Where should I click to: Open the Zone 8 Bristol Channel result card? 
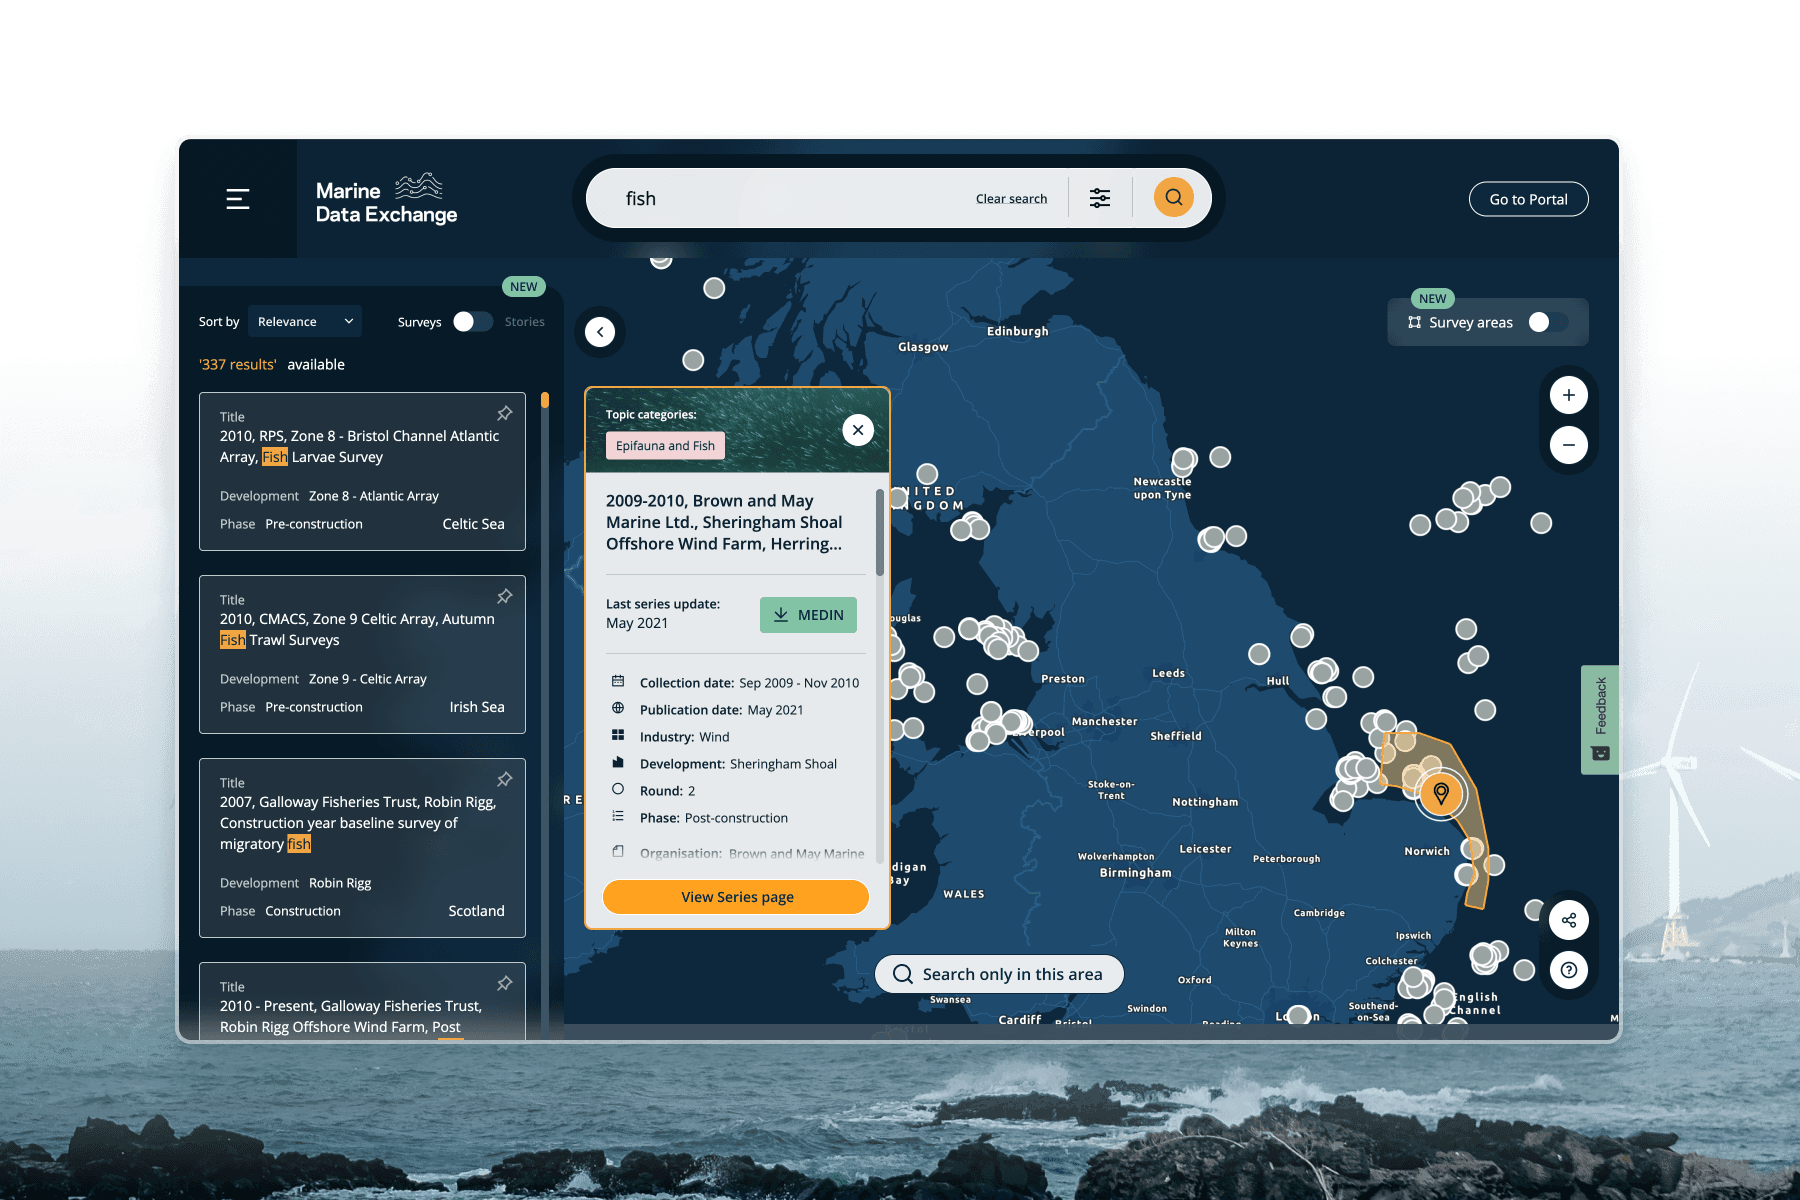[362, 471]
